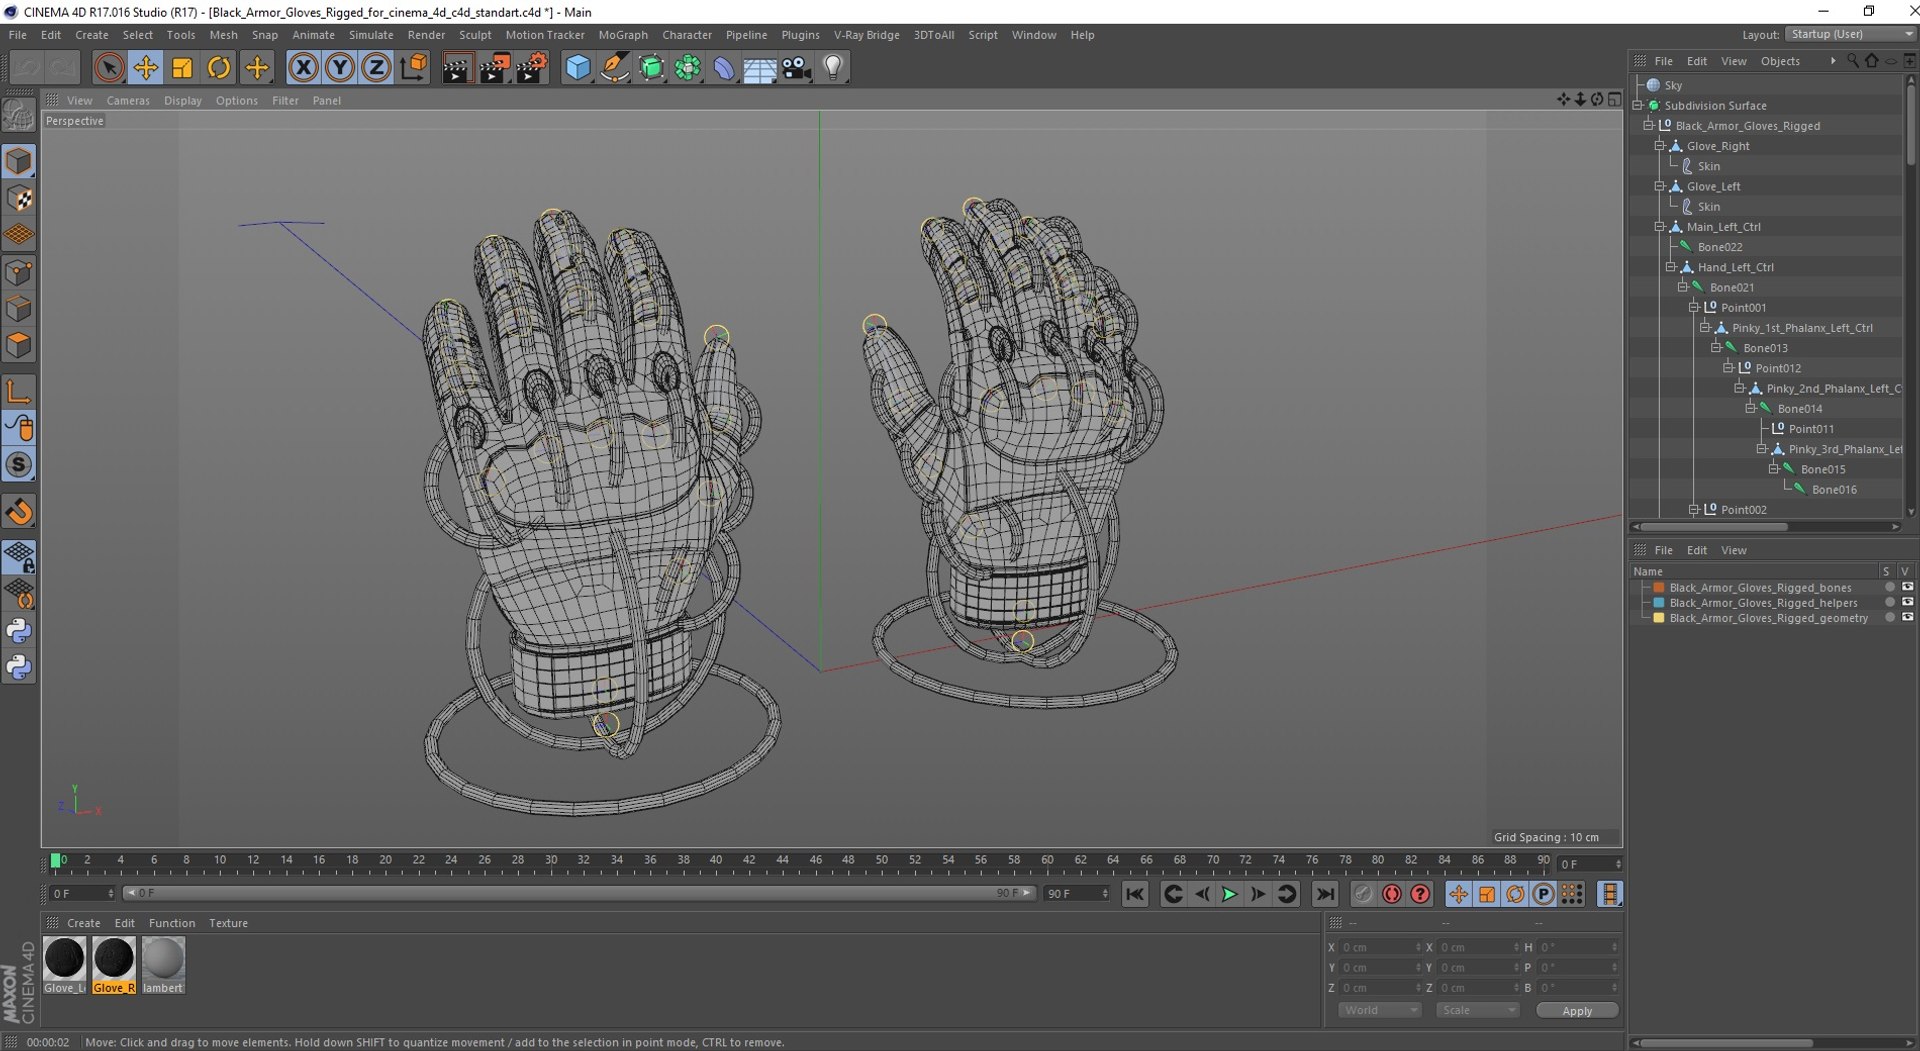Open the Character menu

(x=687, y=35)
